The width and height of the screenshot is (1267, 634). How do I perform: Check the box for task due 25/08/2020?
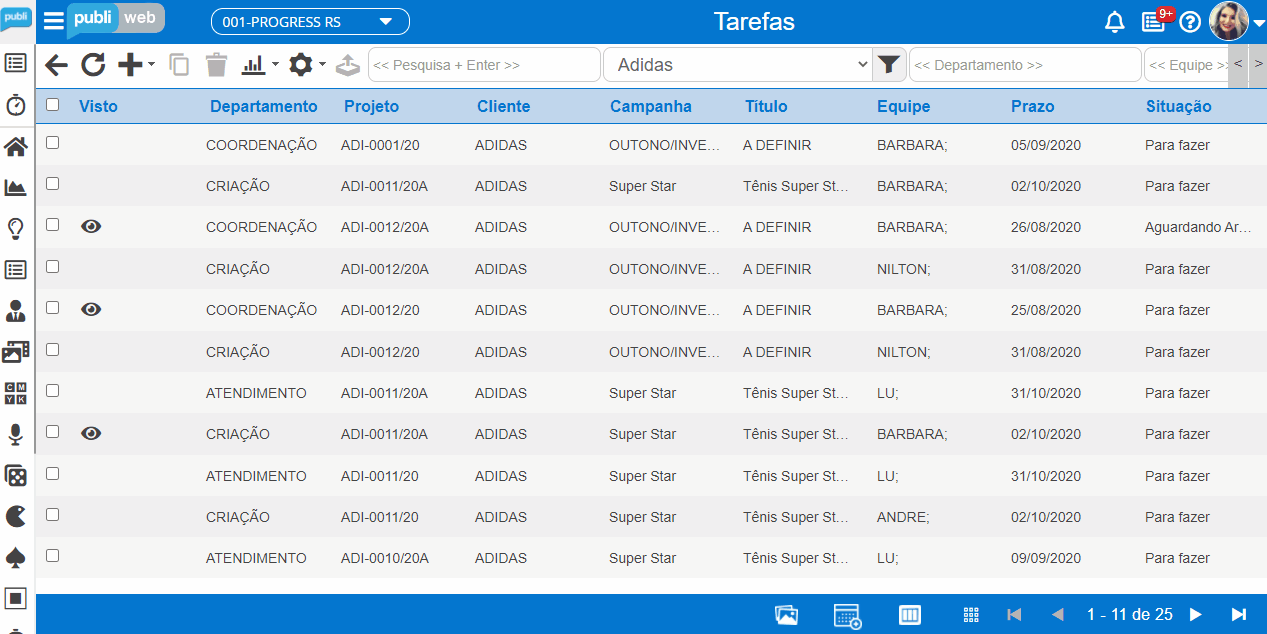pyautogui.click(x=53, y=308)
